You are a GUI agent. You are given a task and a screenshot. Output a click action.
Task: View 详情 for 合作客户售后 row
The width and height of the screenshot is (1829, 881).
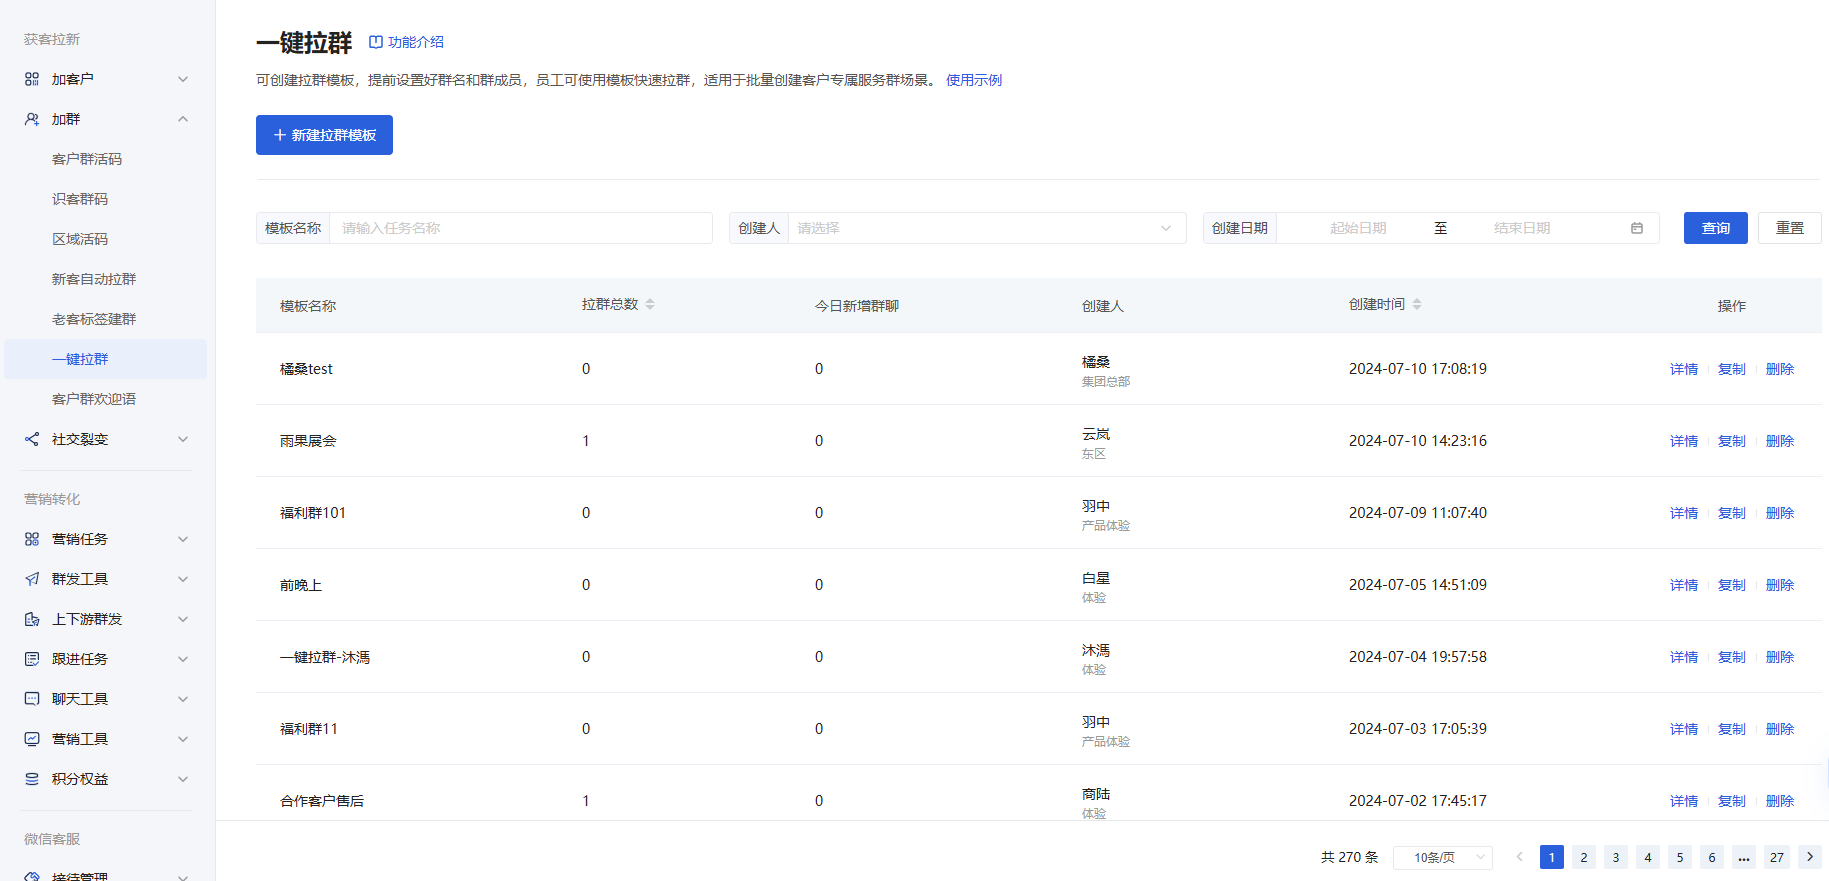pyautogui.click(x=1684, y=801)
